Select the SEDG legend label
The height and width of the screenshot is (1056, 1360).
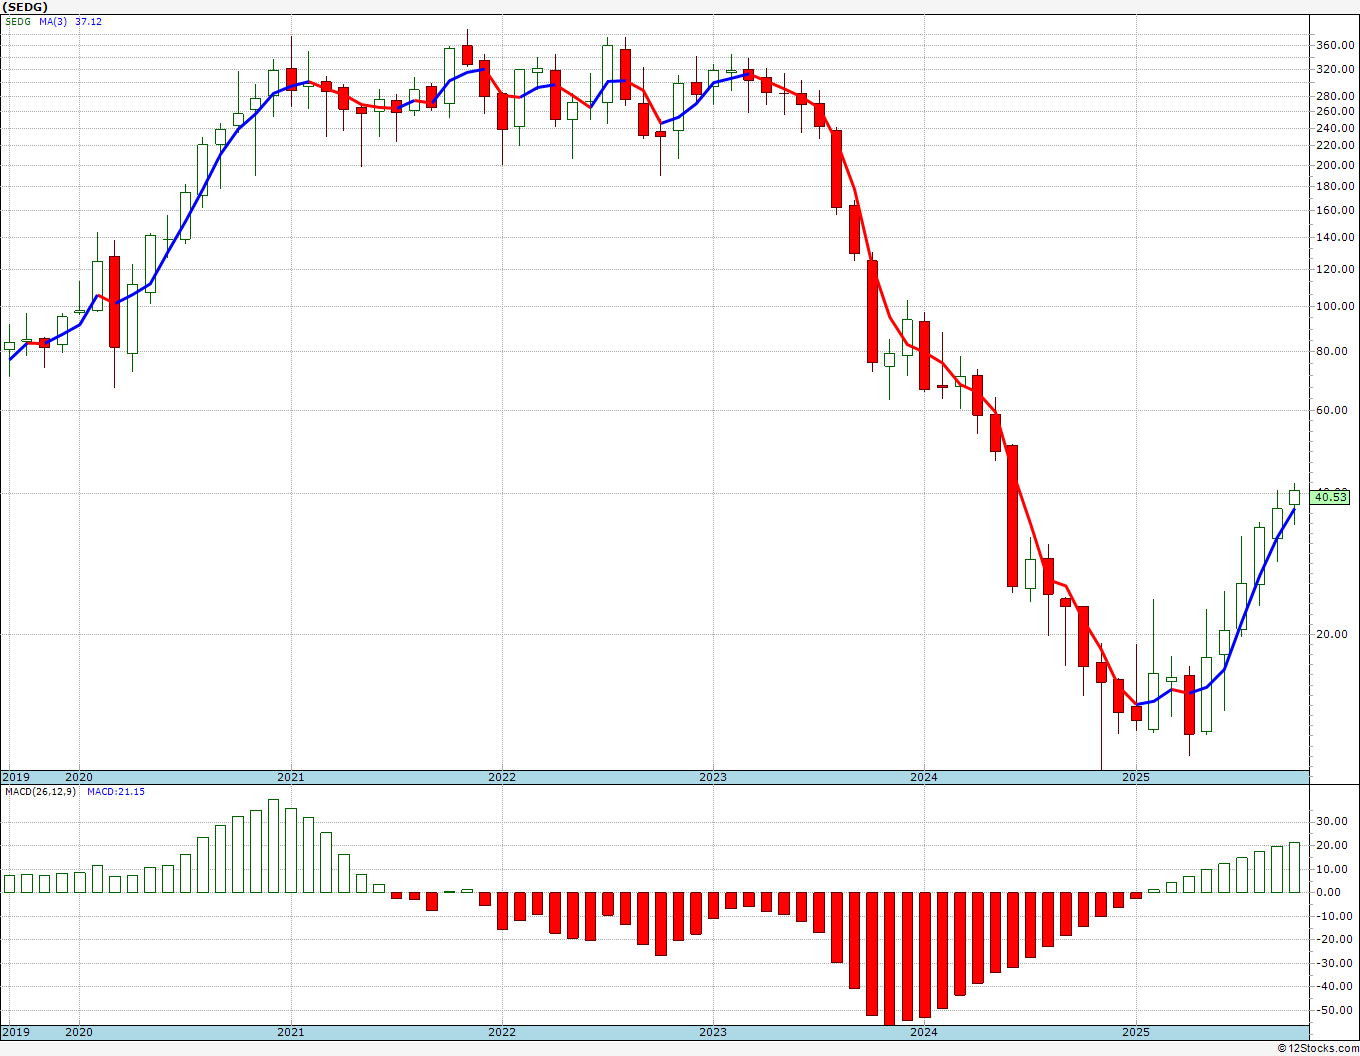pyautogui.click(x=17, y=22)
